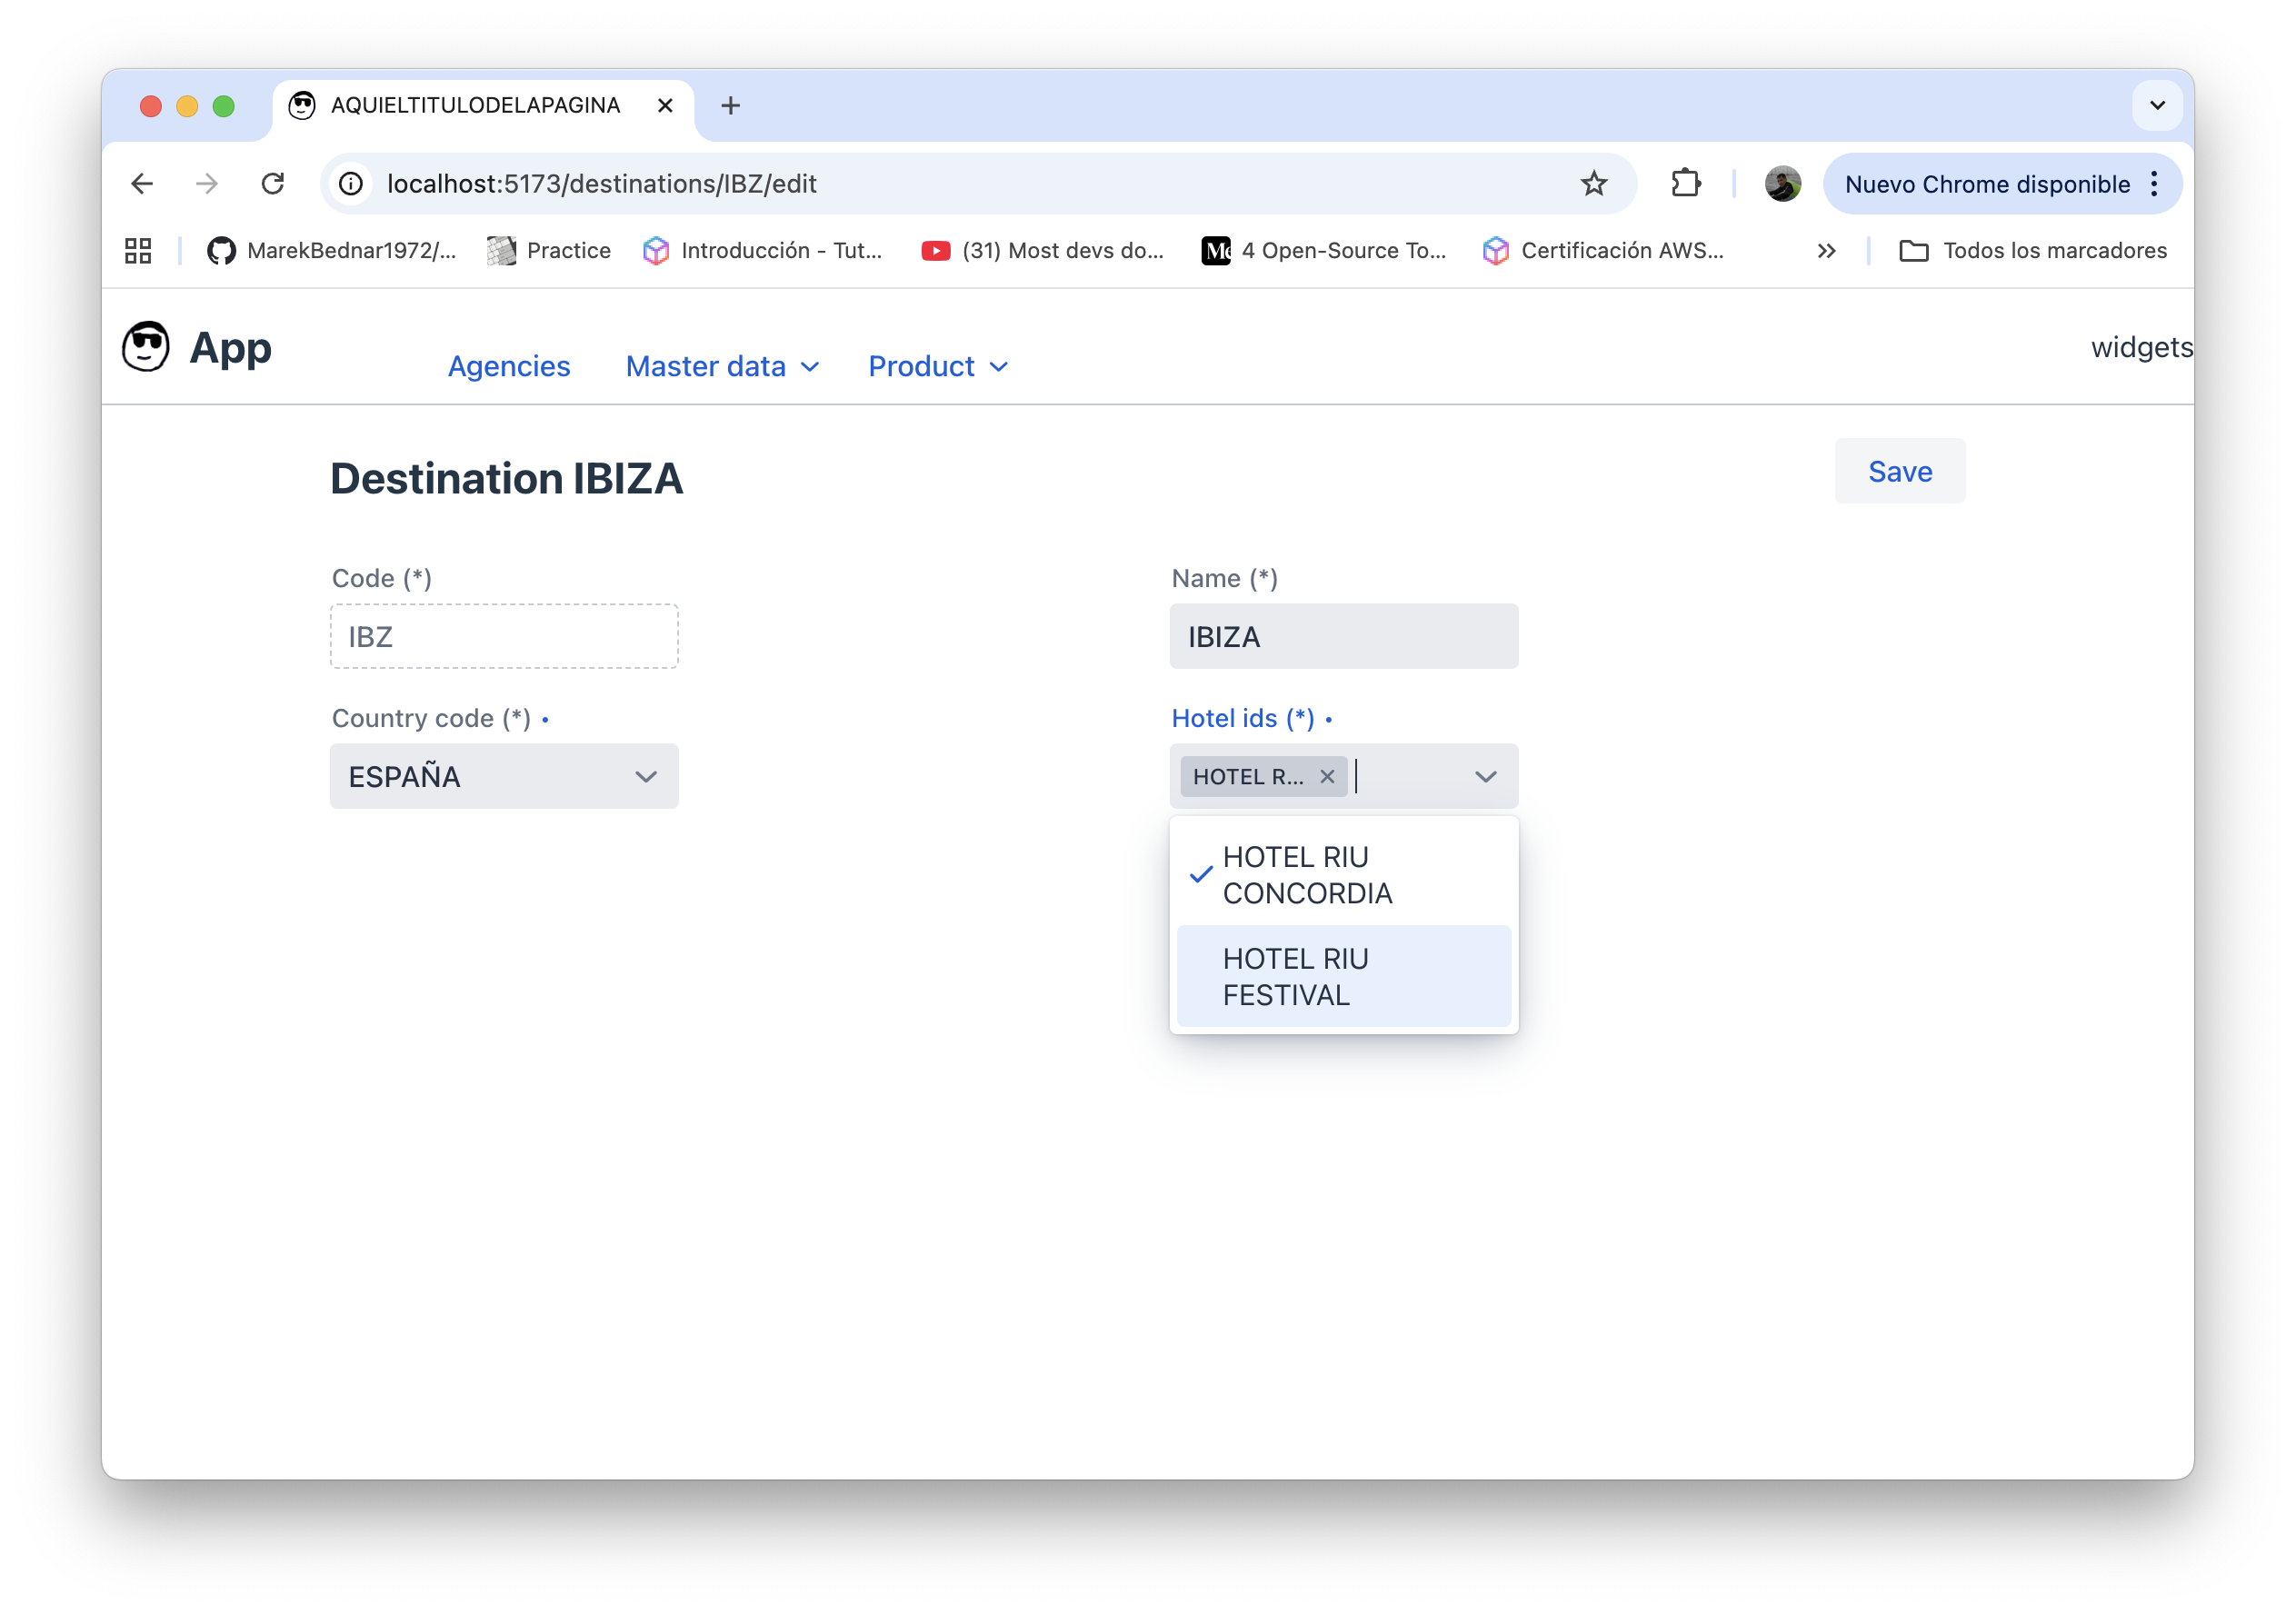Expand the Product menu
This screenshot has width=2296, height=1614.
coord(937,367)
